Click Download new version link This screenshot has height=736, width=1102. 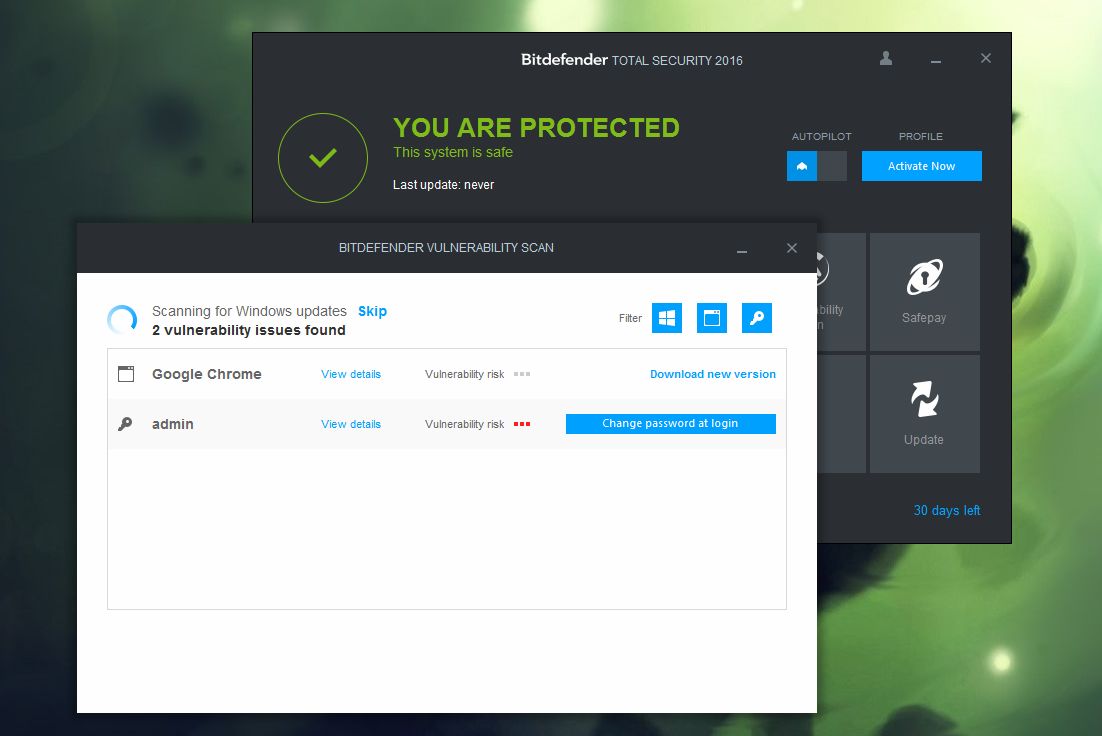pos(713,374)
